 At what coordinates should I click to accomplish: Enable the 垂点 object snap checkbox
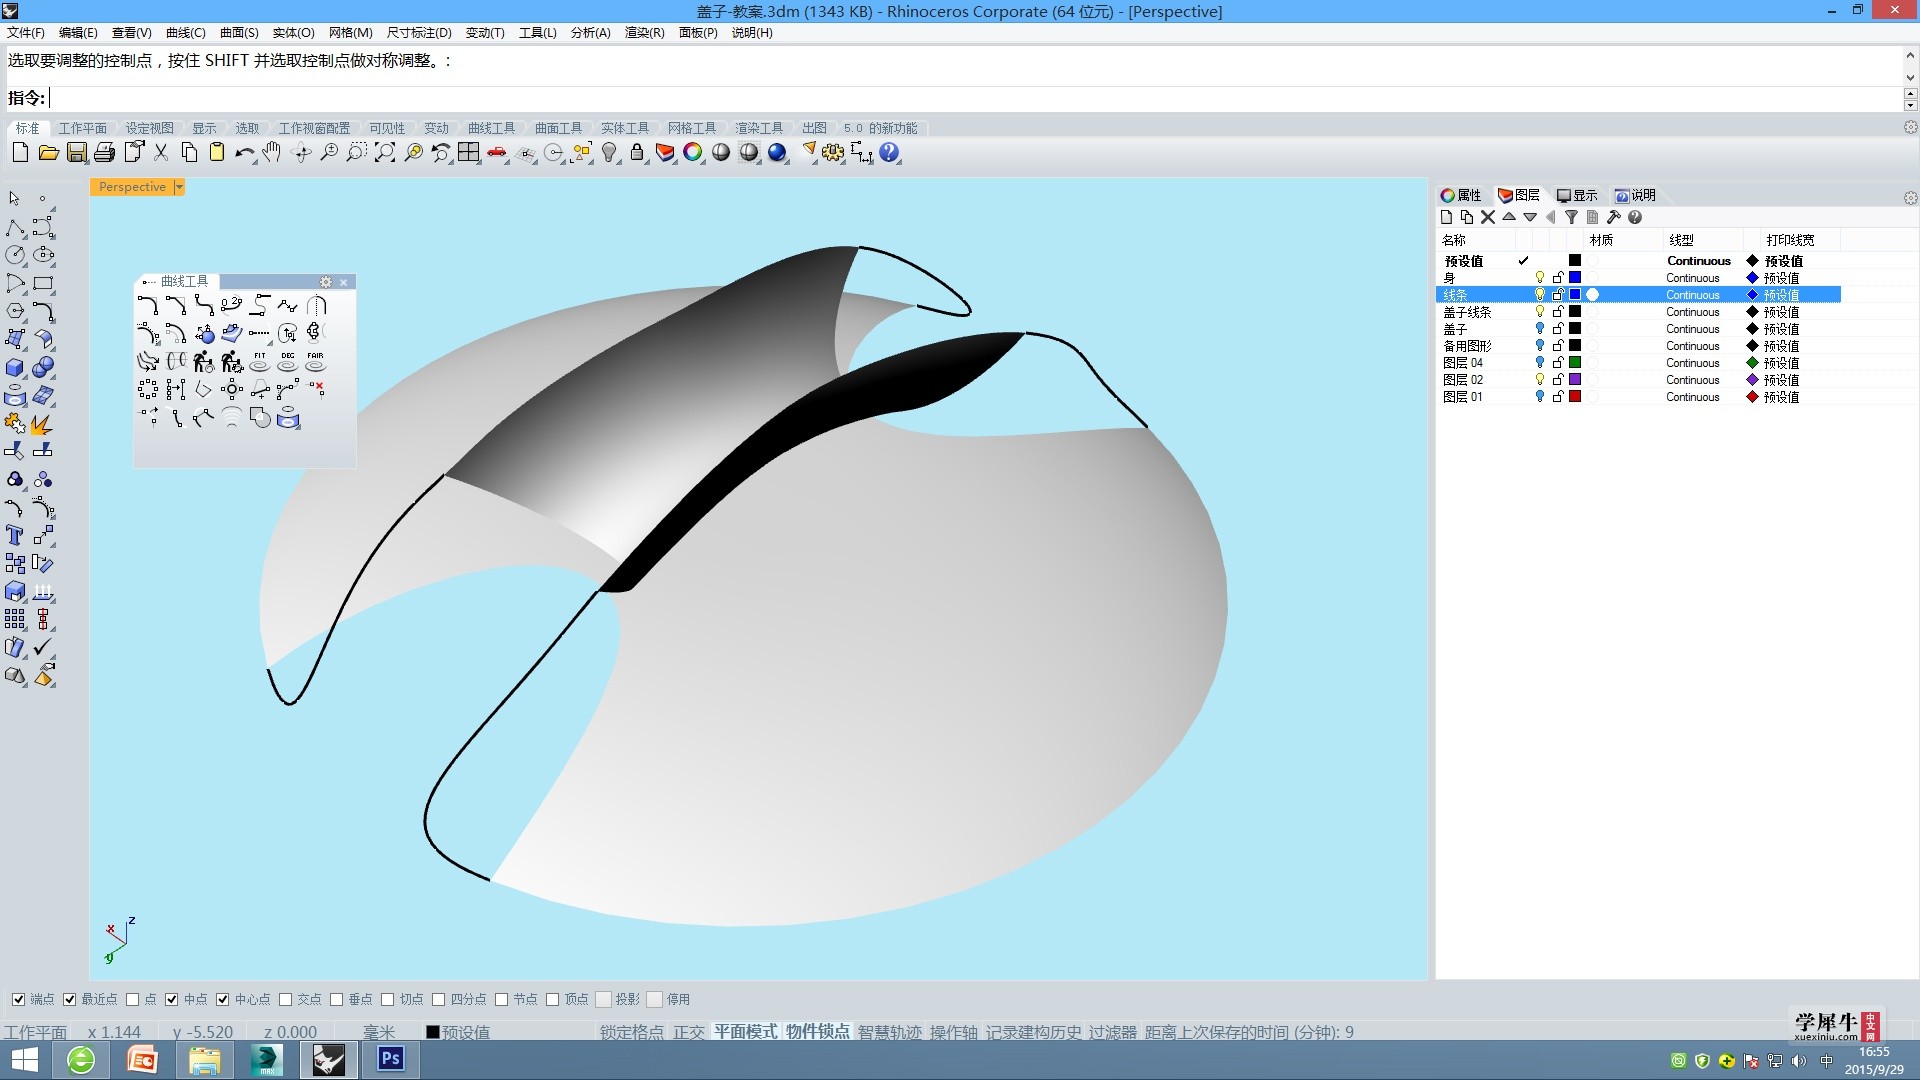coord(336,999)
